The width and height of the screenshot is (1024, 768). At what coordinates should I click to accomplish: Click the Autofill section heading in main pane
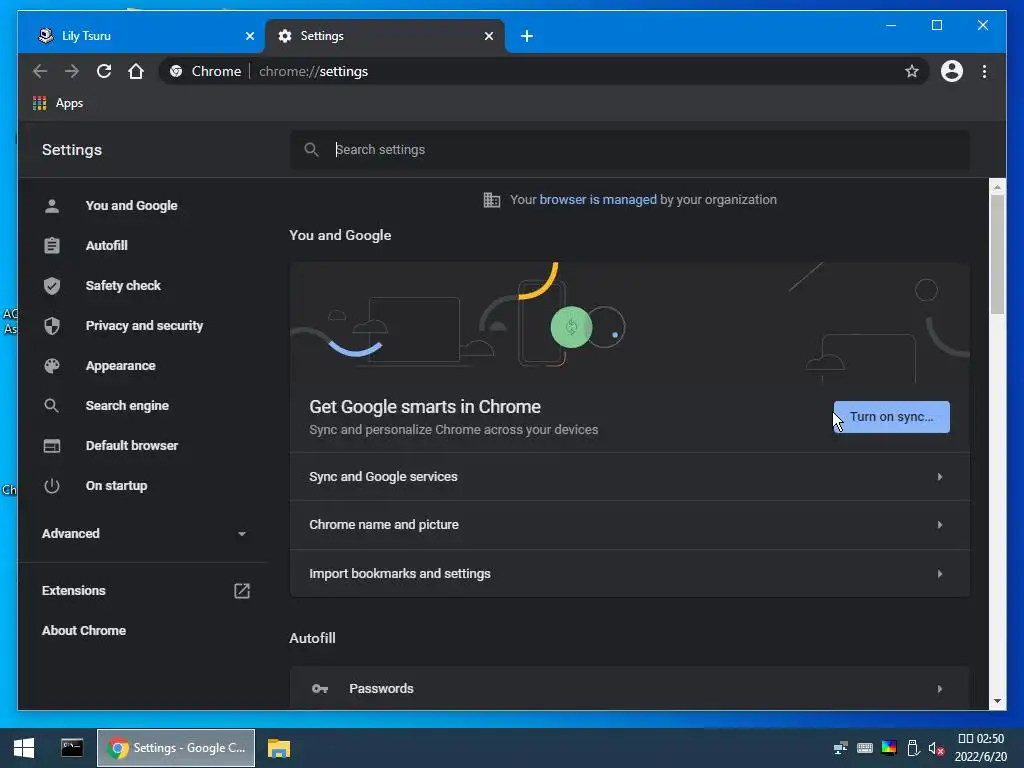(312, 638)
